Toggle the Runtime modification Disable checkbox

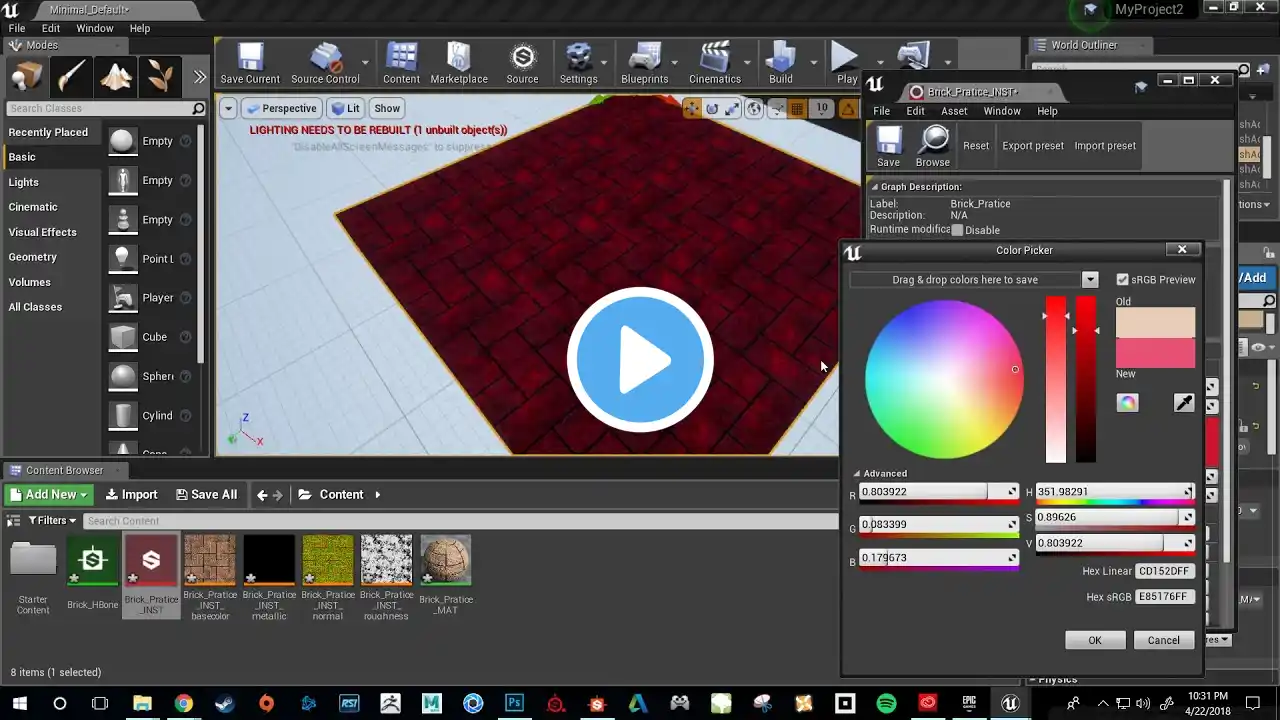(x=957, y=230)
